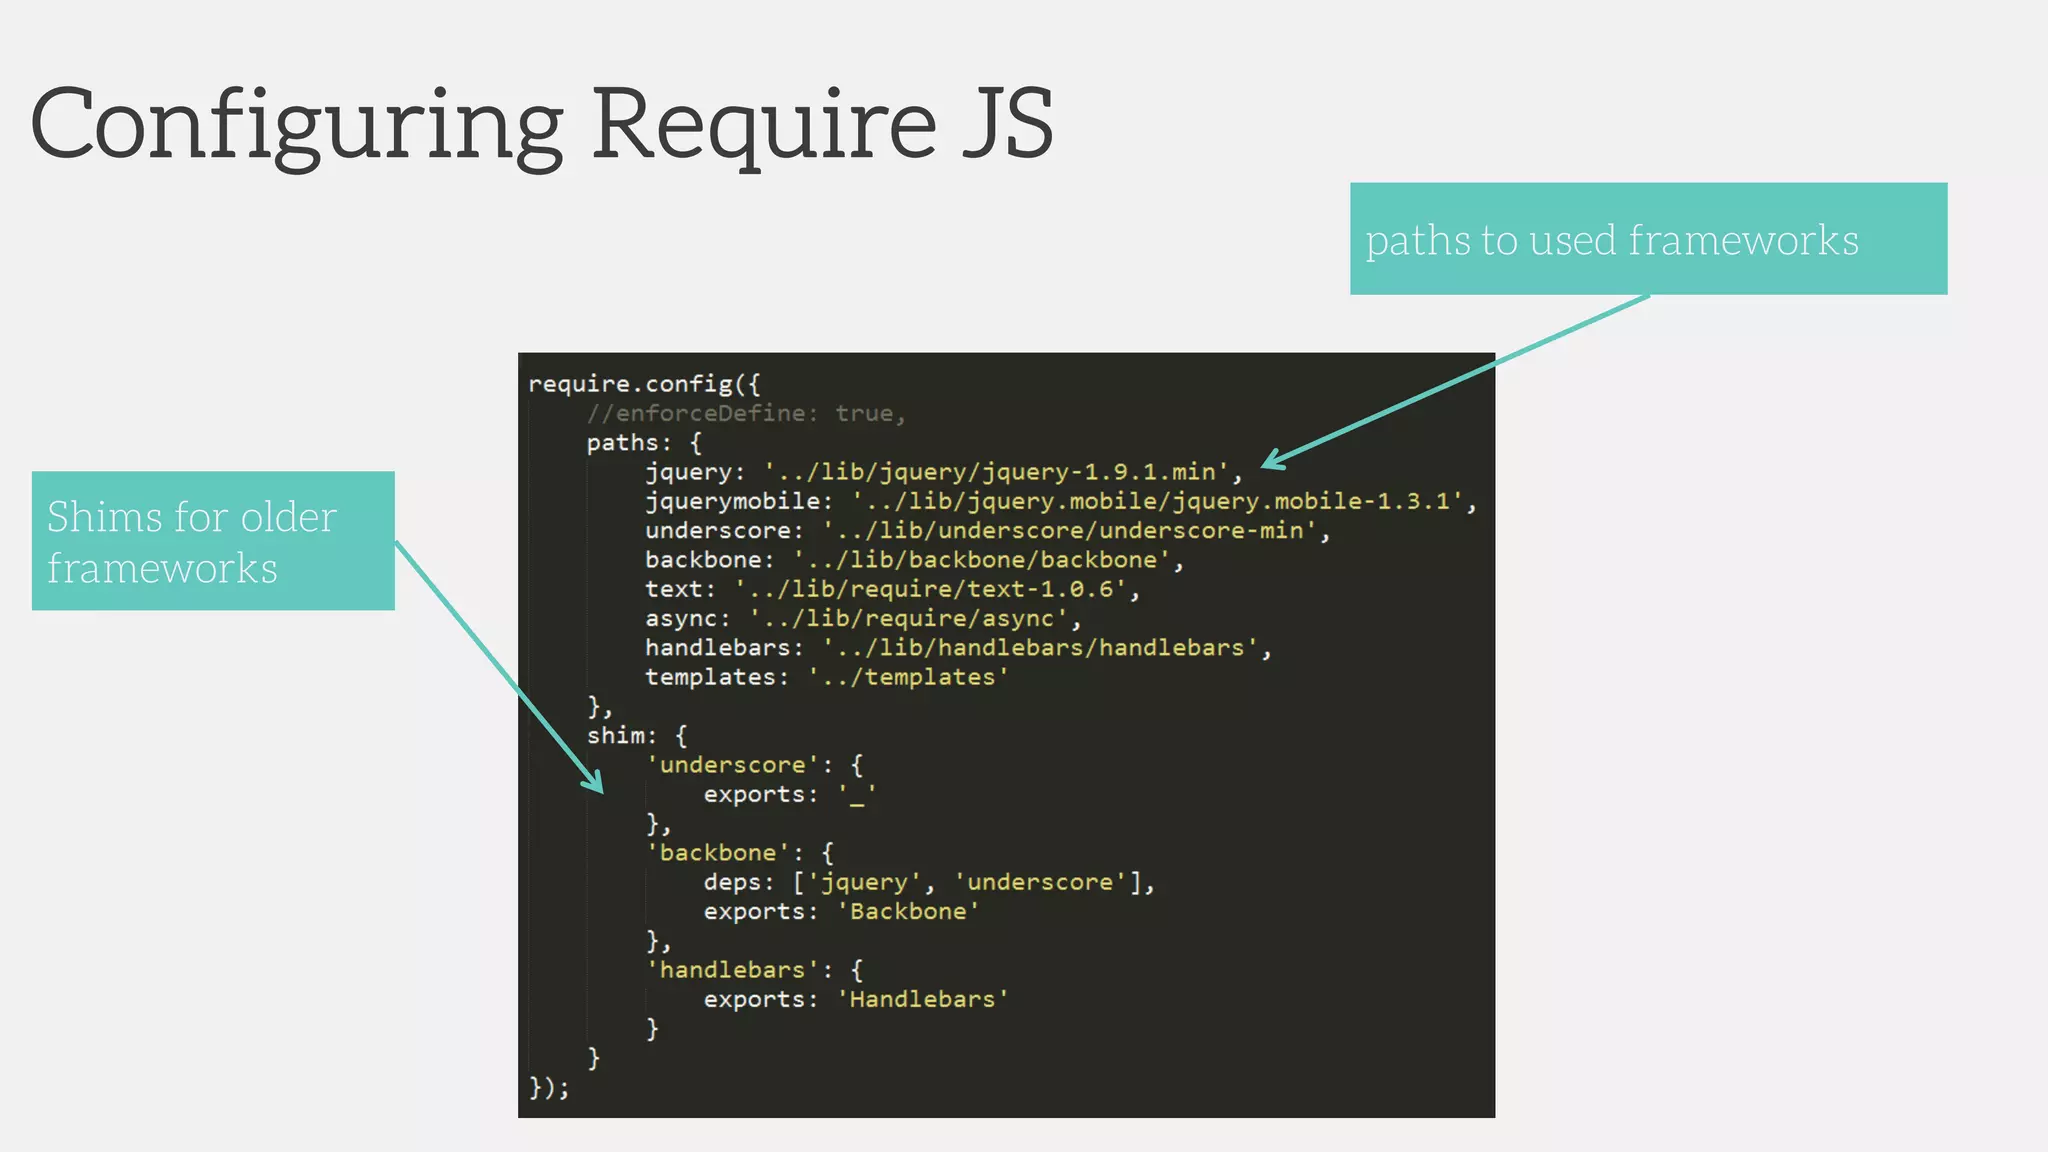This screenshot has width=2048, height=1152.
Task: Click the jquery-1.9.1.min path line
Action: click(943, 472)
